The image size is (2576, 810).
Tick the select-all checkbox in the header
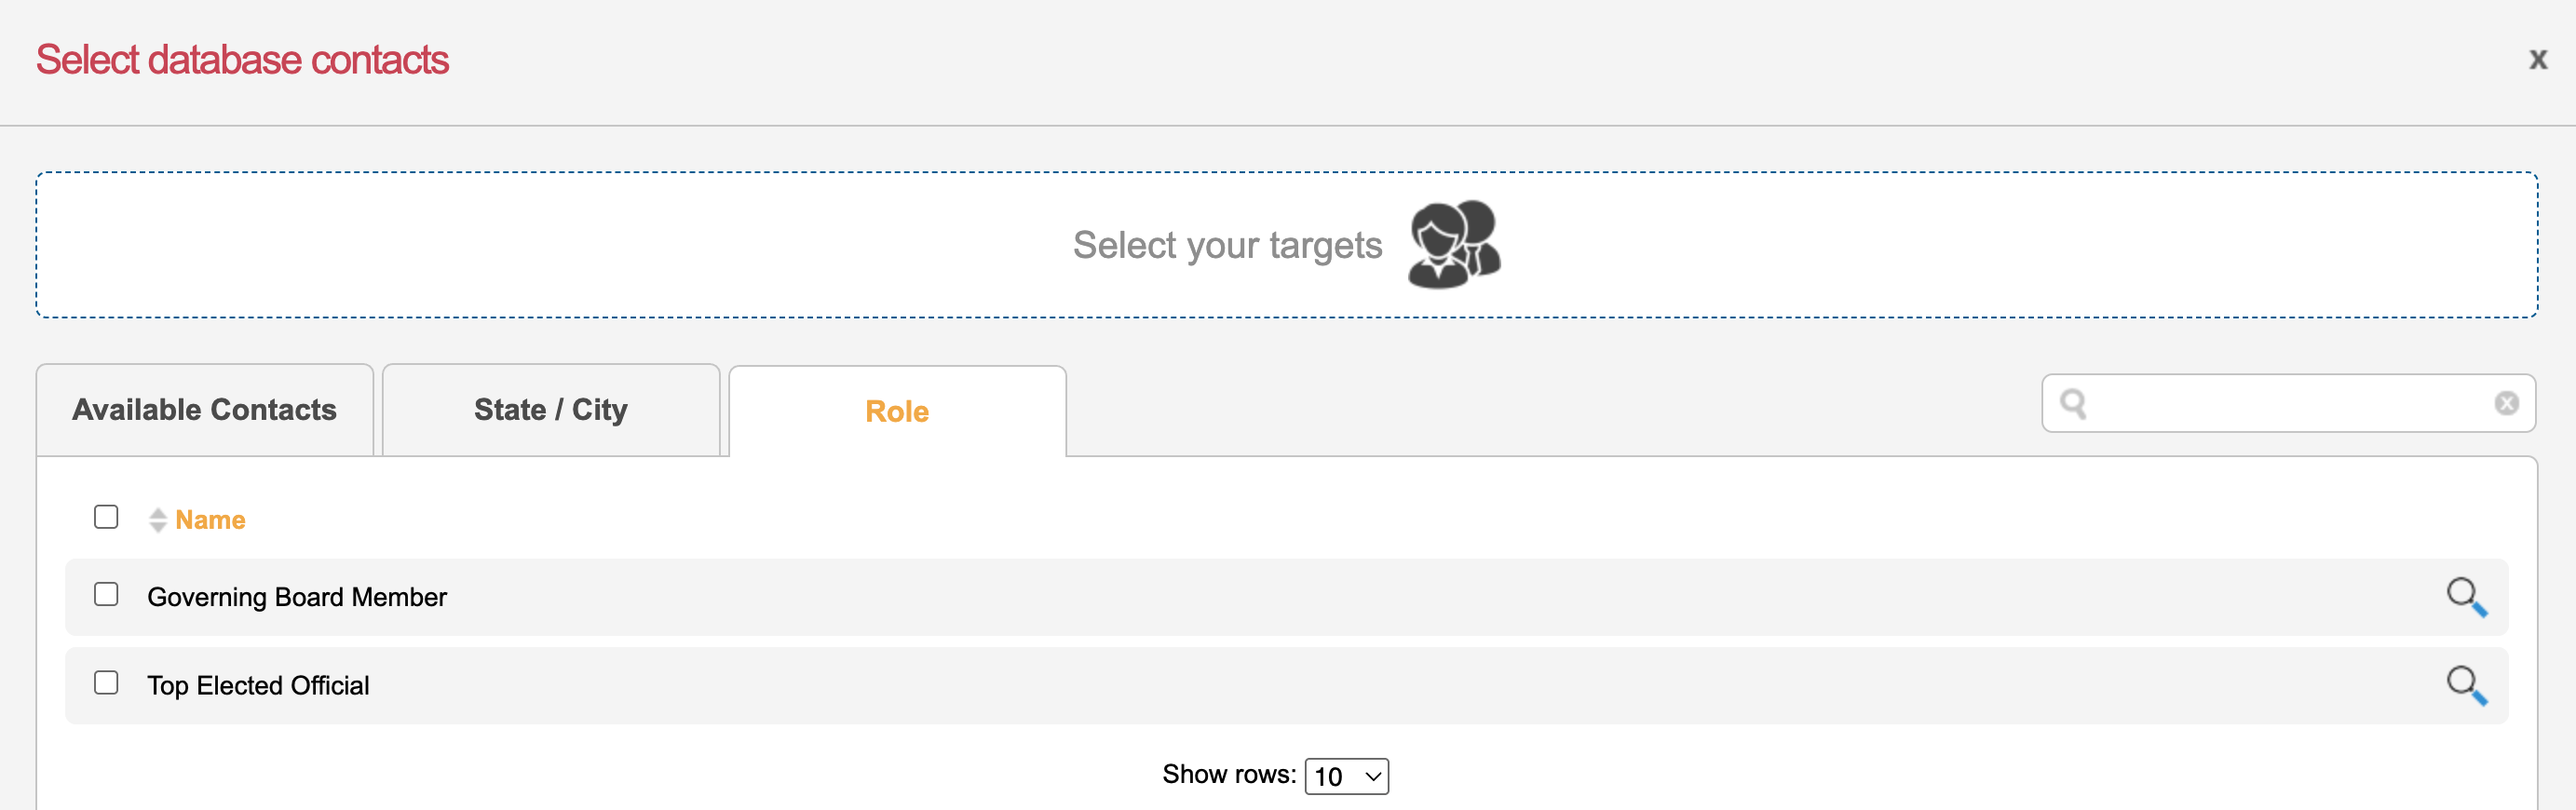pos(106,517)
